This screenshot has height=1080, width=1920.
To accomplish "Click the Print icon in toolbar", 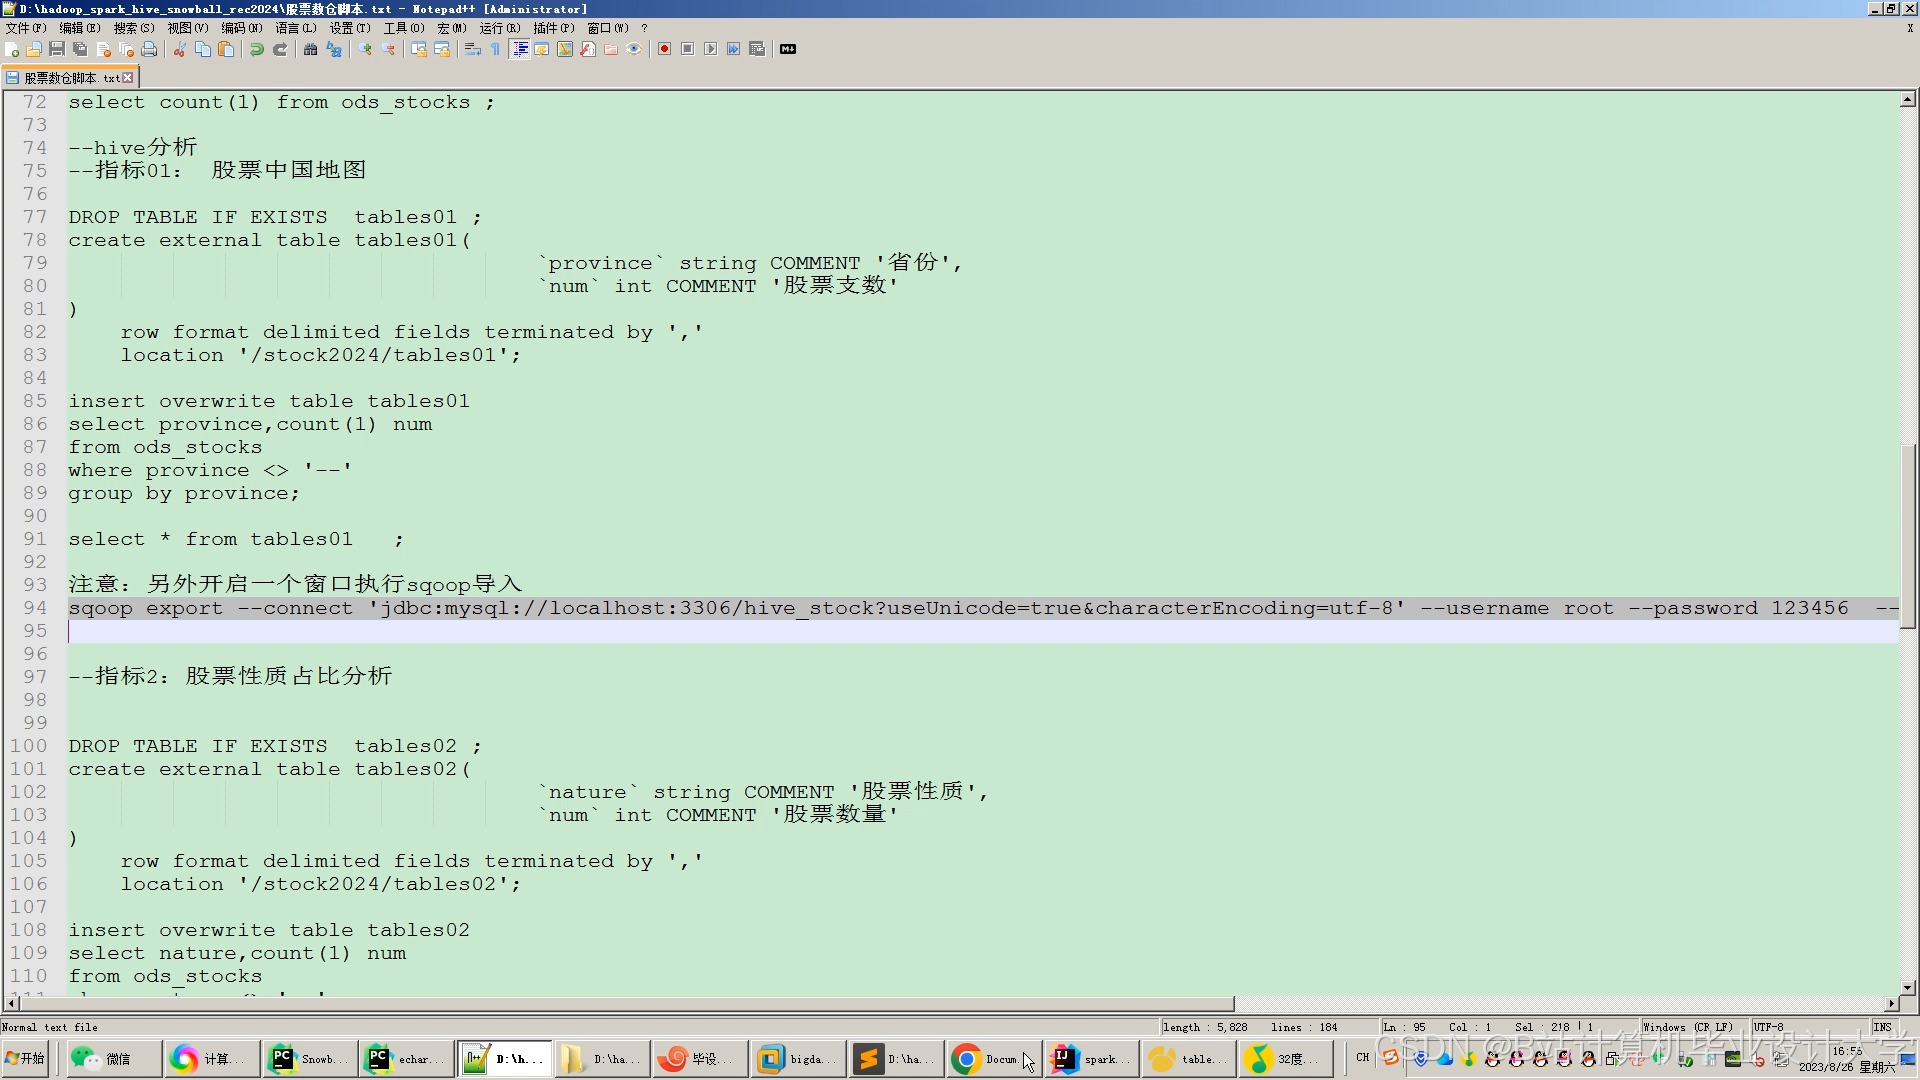I will click(149, 49).
